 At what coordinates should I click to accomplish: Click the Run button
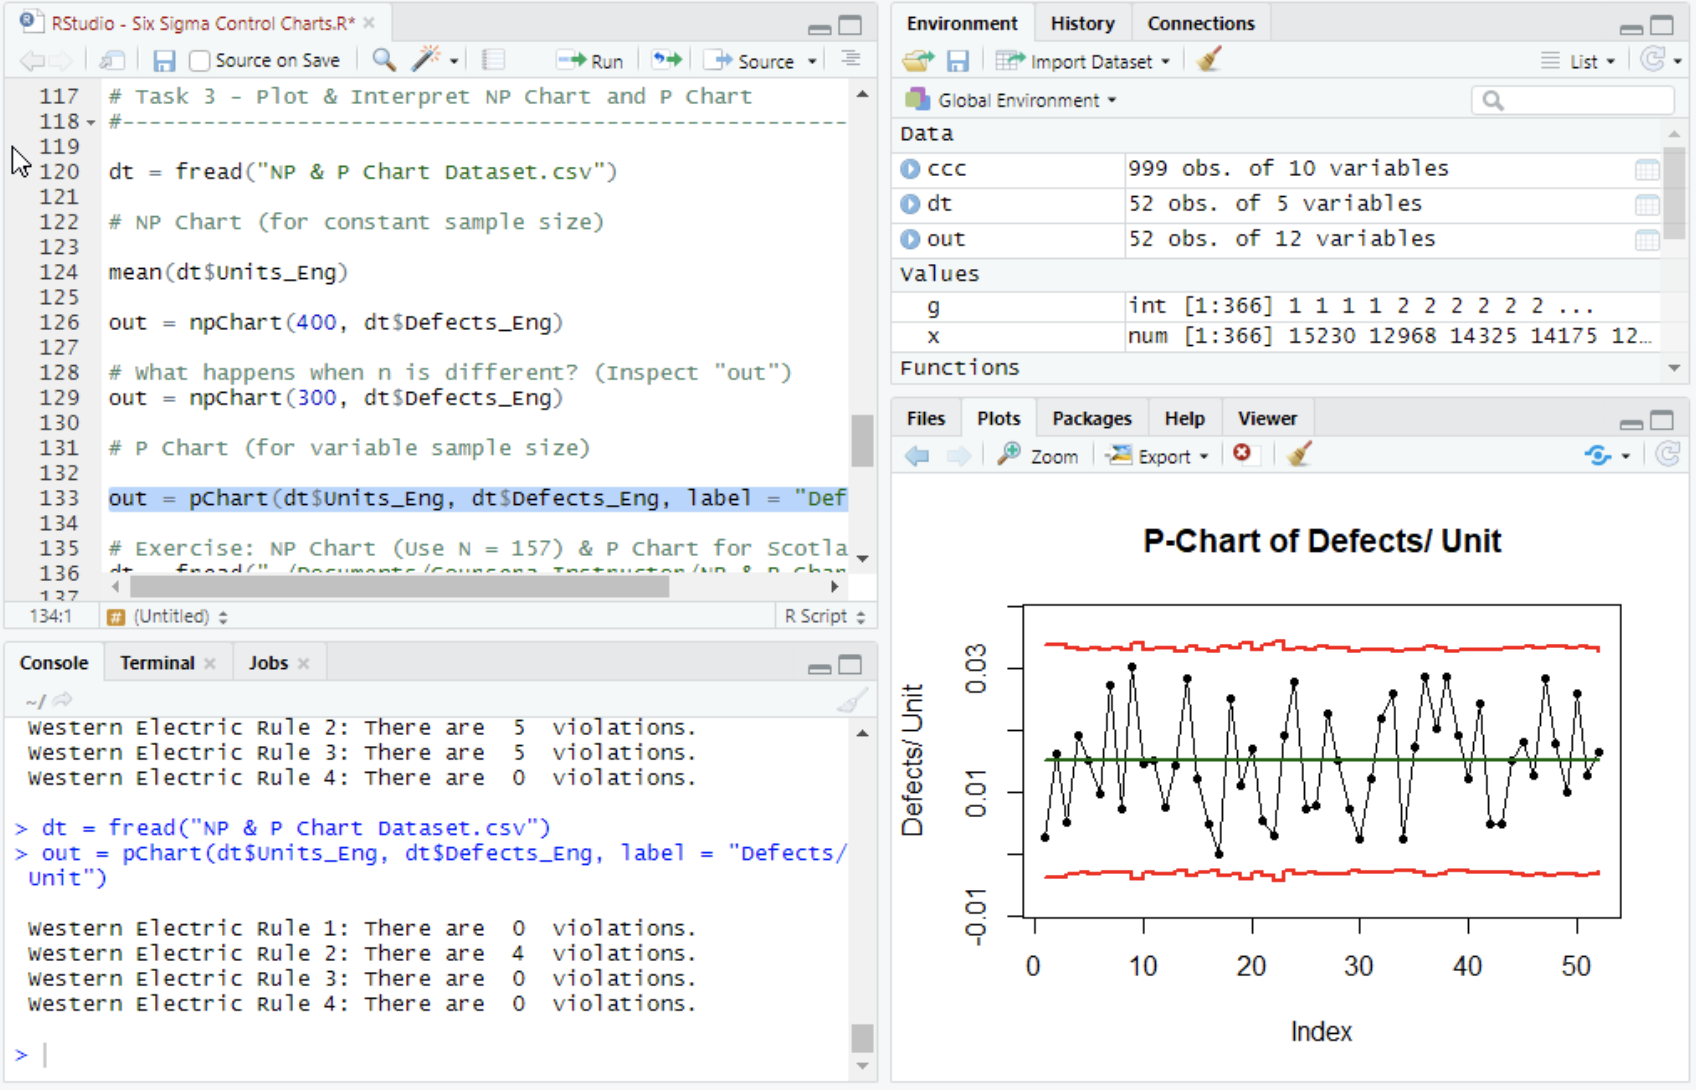pos(592,61)
